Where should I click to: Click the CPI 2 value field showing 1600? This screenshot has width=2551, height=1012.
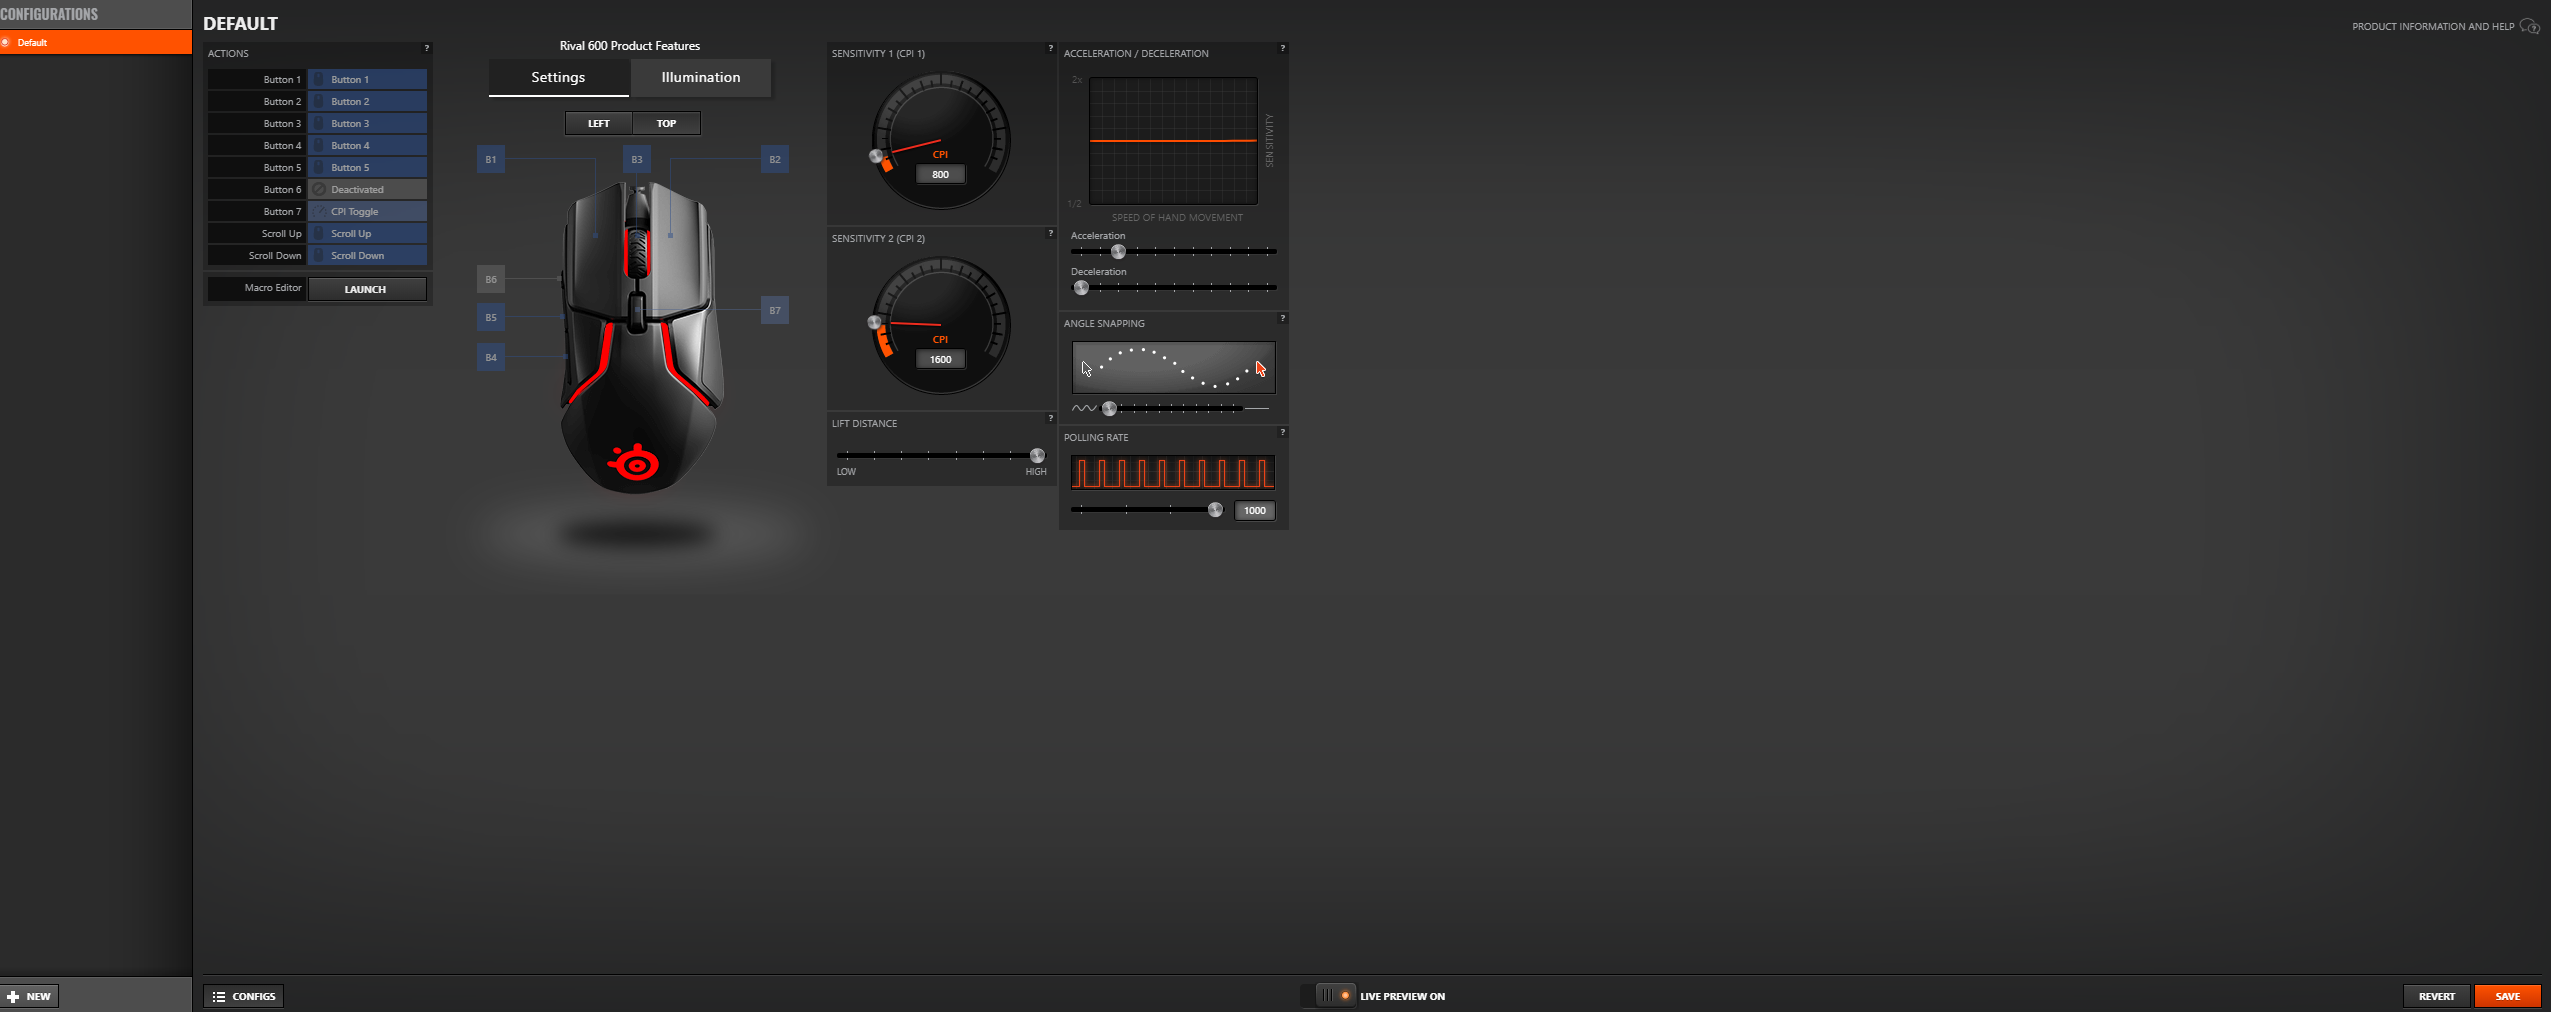point(941,359)
